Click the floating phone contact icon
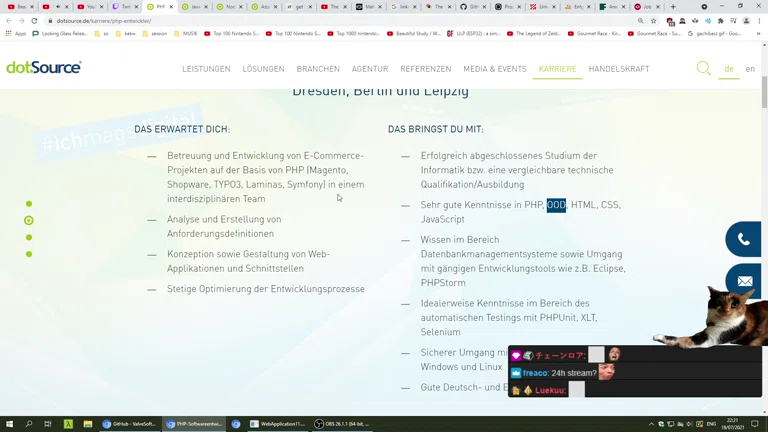 pos(744,239)
